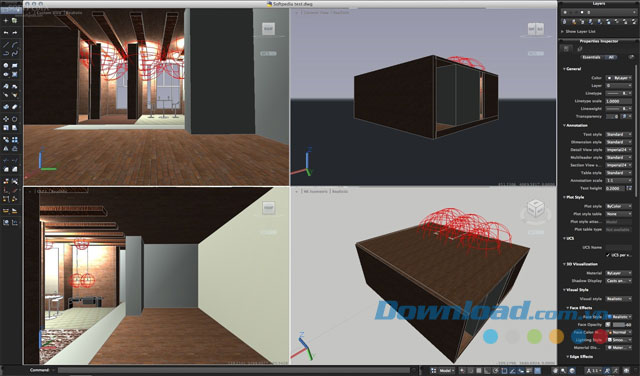Open the Color ByLayer dropdown
640x376 pixels.
coord(619,78)
